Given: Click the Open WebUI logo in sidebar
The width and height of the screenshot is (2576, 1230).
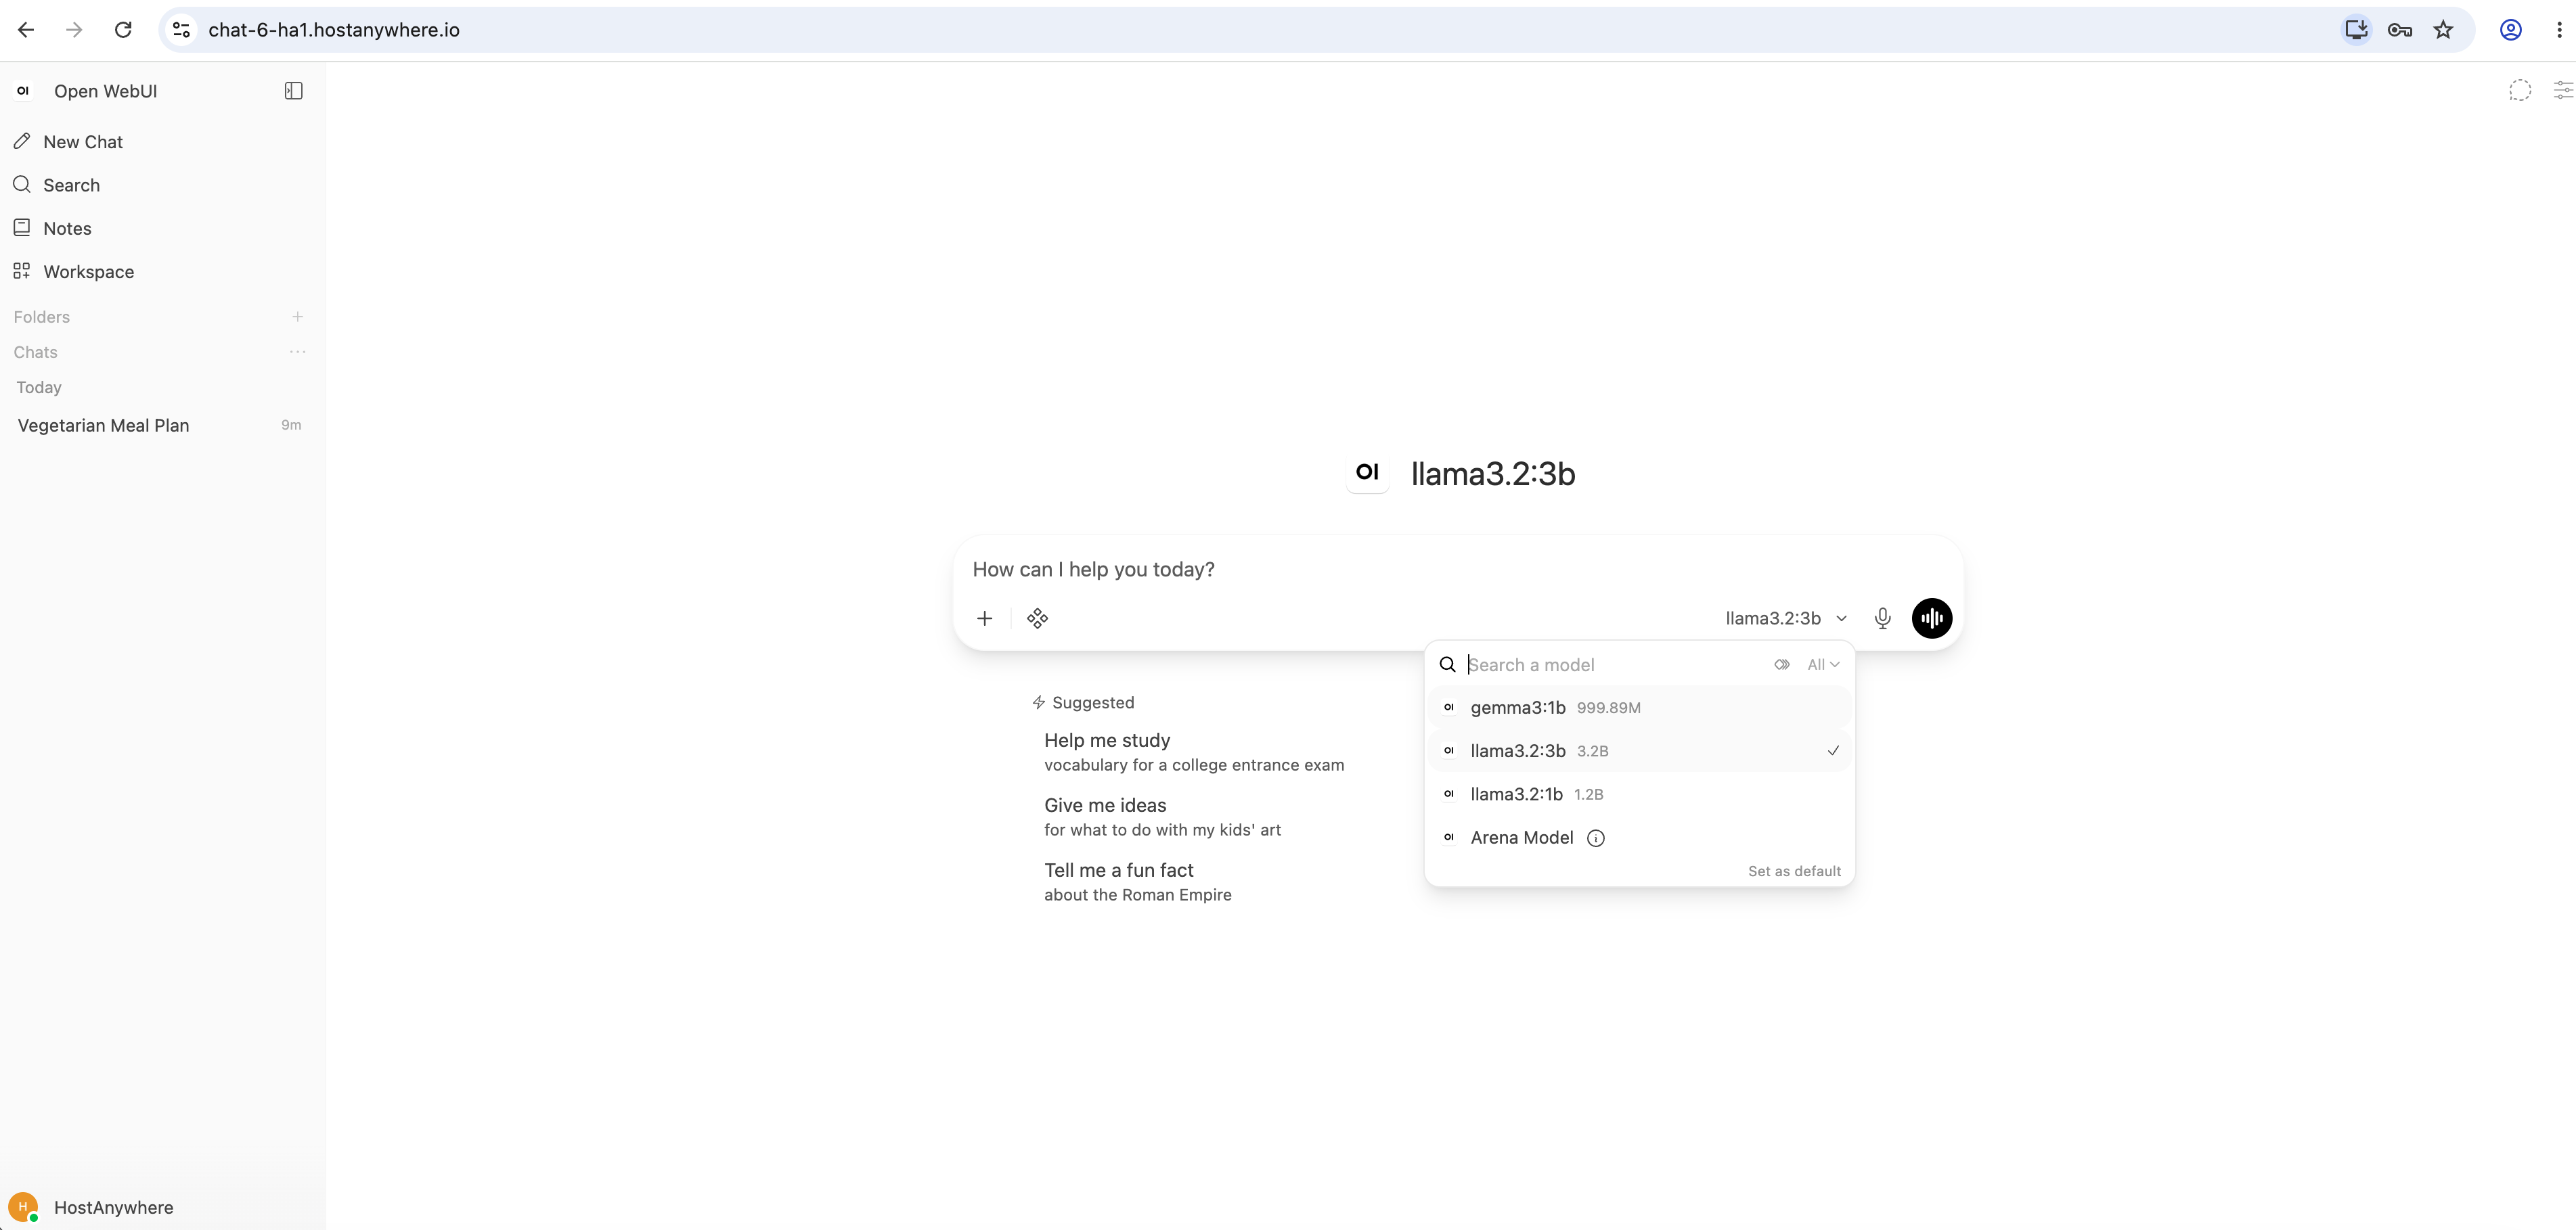Looking at the screenshot, I should 23,91.
